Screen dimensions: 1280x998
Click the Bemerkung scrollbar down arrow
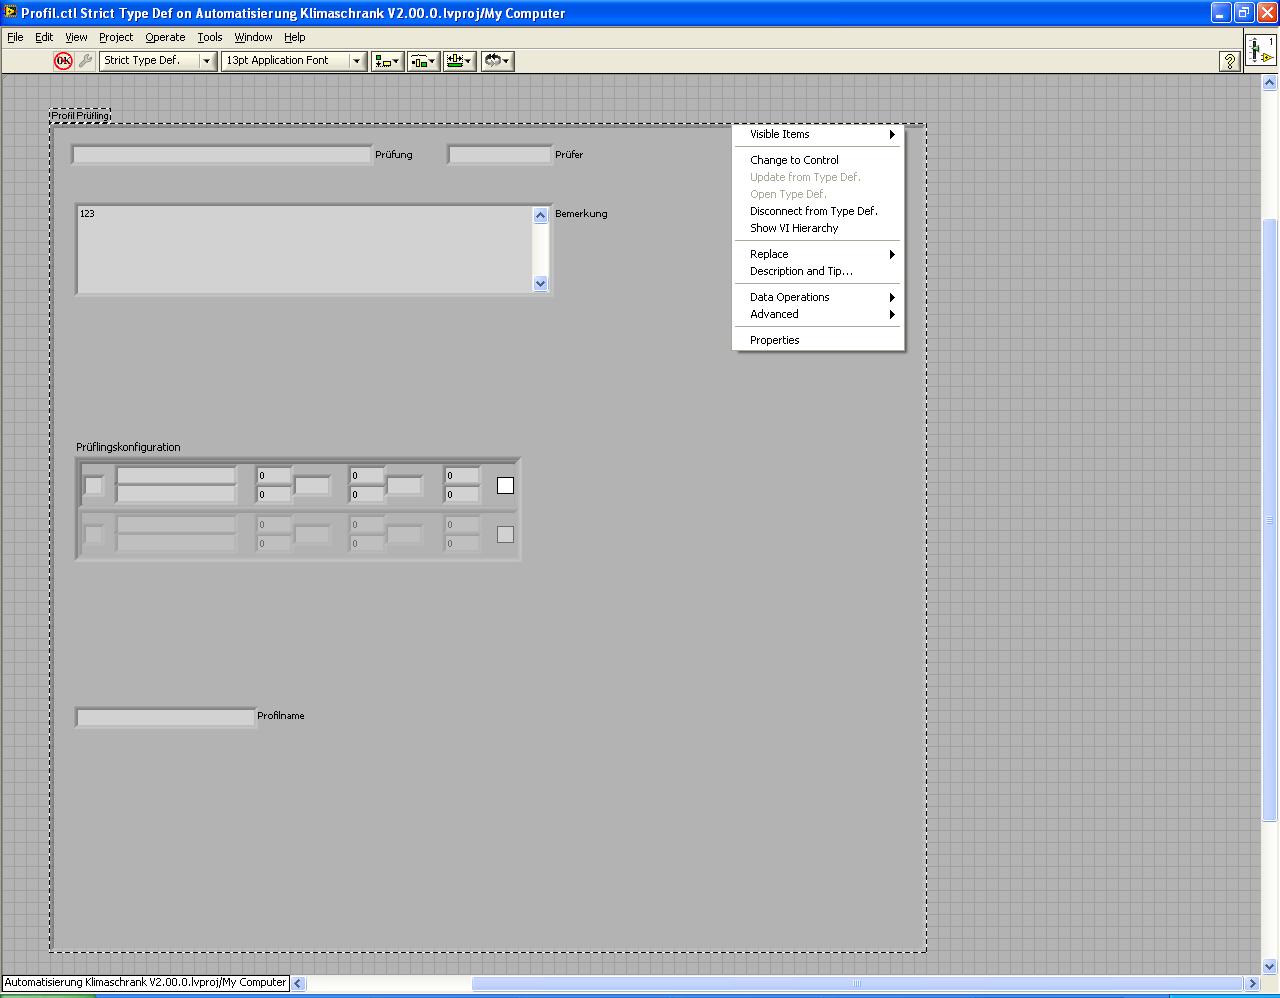[541, 283]
